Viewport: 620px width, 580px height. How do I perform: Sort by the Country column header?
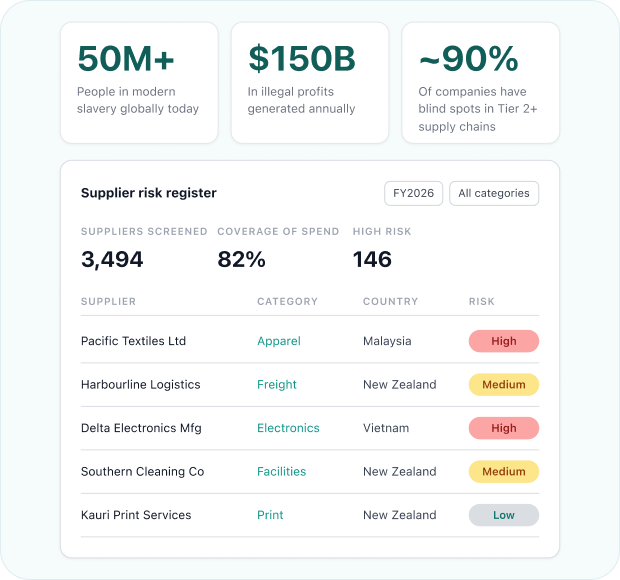click(390, 301)
